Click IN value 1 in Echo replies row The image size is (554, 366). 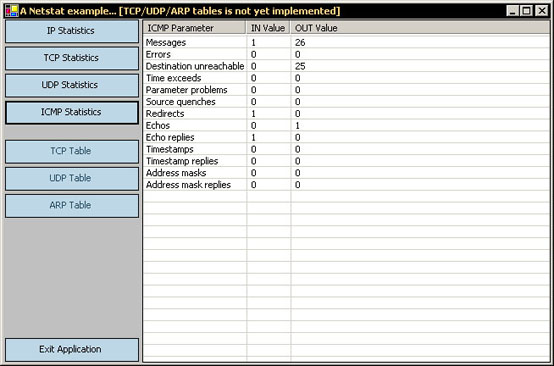click(x=253, y=137)
